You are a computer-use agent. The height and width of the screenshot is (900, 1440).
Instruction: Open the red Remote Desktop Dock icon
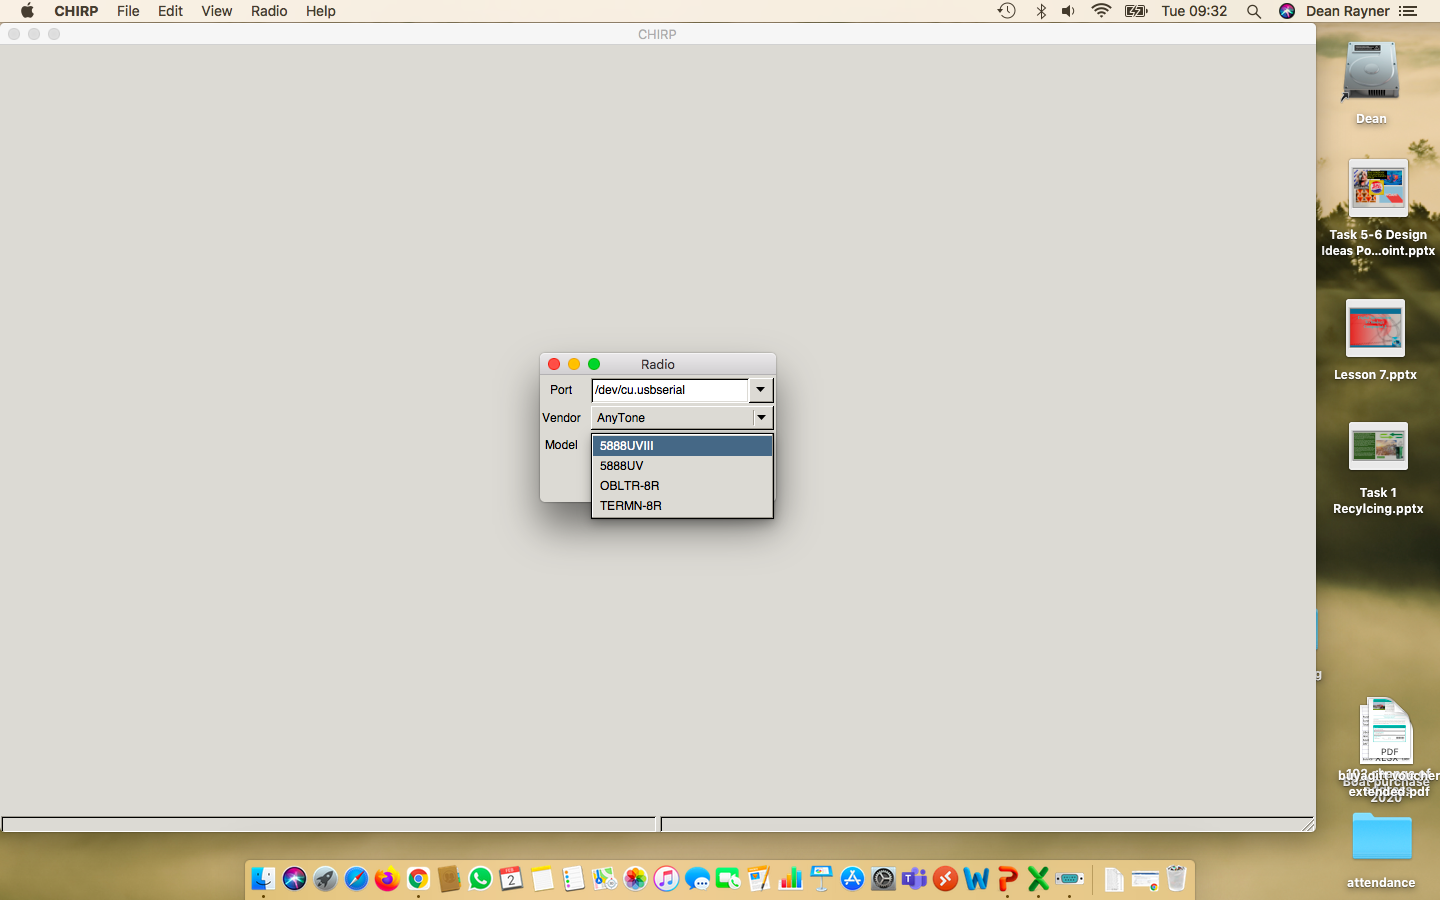945,879
